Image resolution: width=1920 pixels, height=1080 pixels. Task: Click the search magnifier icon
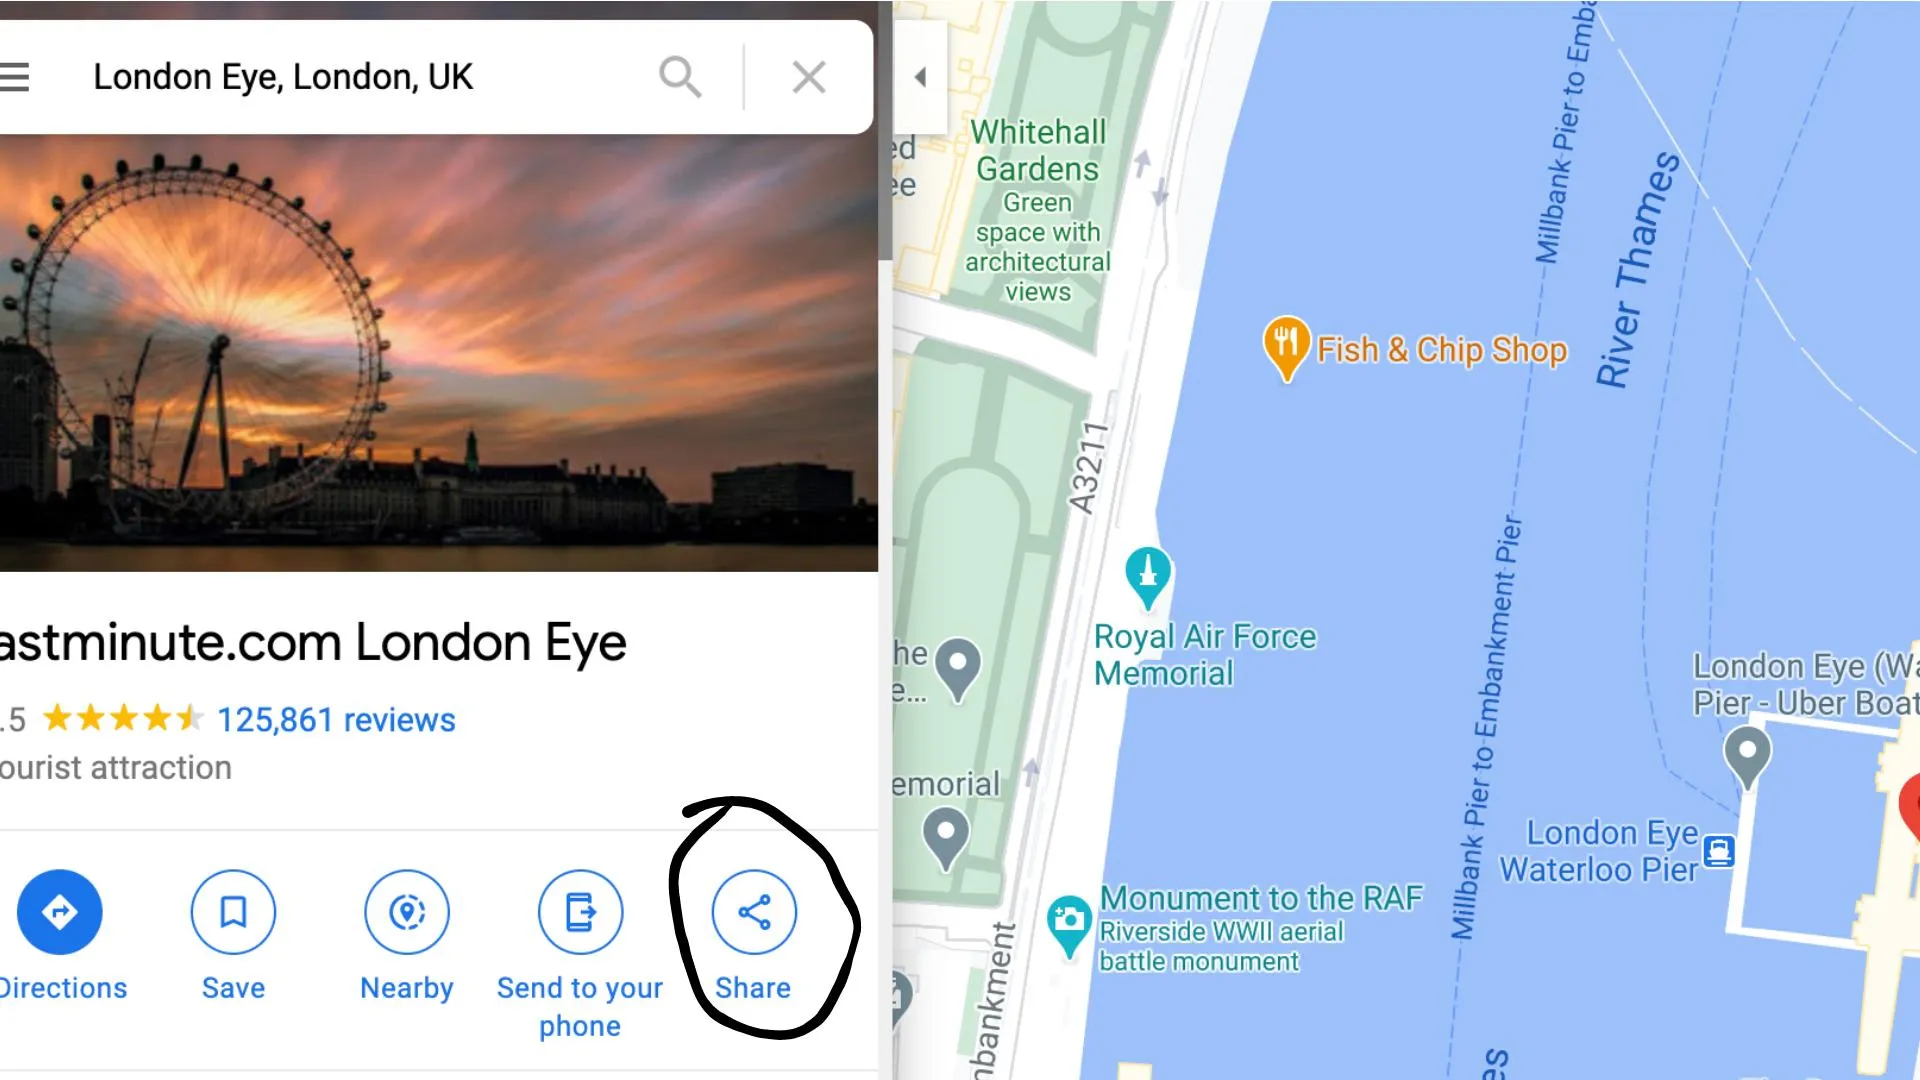[680, 77]
